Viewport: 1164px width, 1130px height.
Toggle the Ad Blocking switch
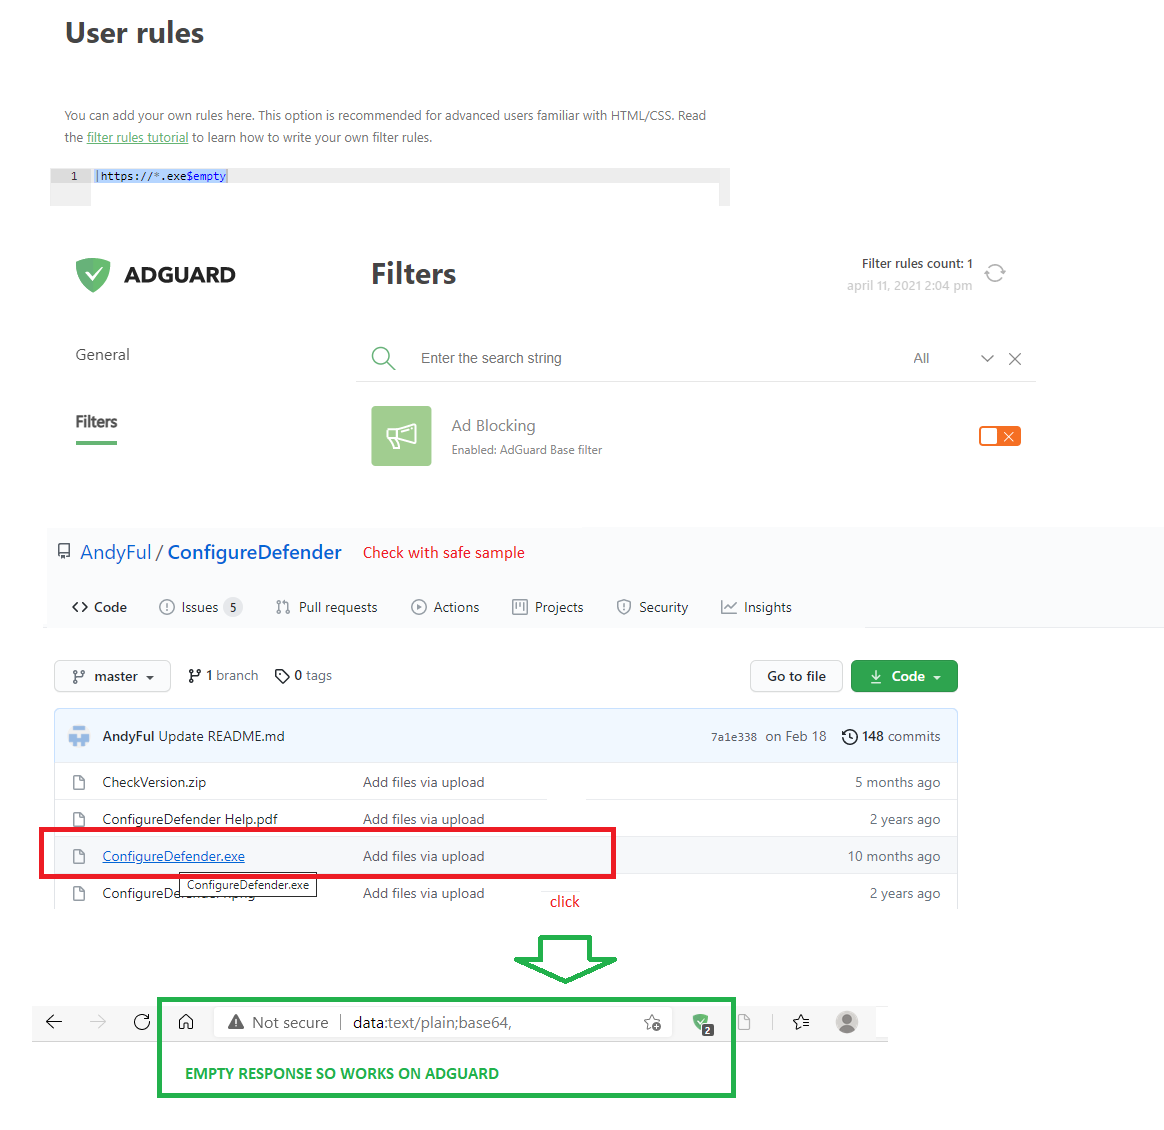(999, 436)
